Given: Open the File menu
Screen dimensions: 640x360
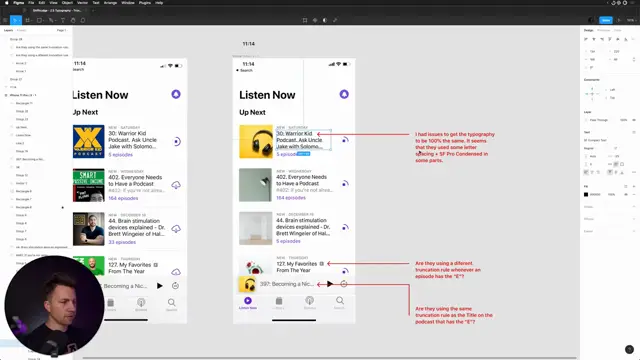Looking at the screenshot, I should (x=31, y=2).
